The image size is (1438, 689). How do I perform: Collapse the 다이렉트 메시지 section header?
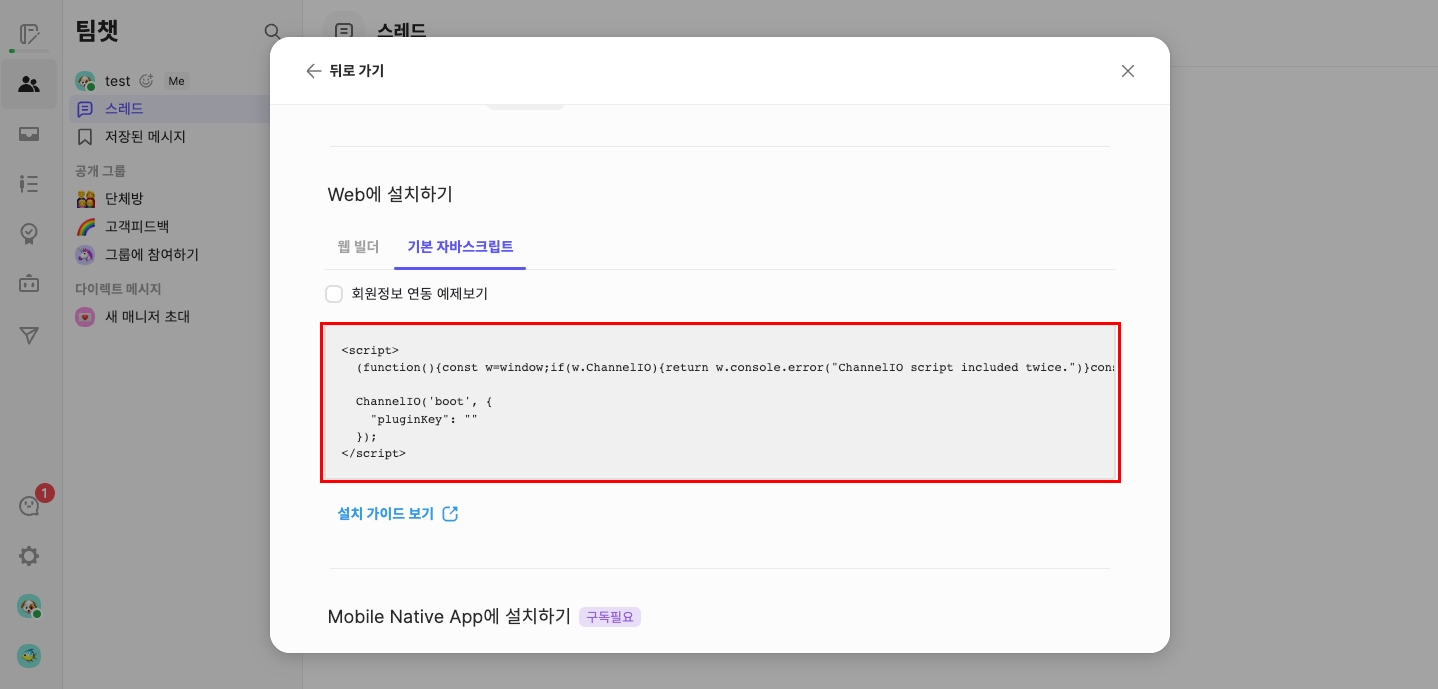(118, 289)
